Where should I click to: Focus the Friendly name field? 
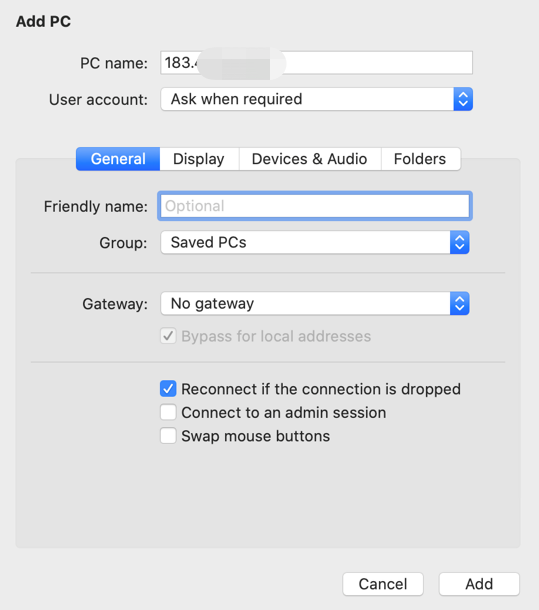pyautogui.click(x=314, y=206)
